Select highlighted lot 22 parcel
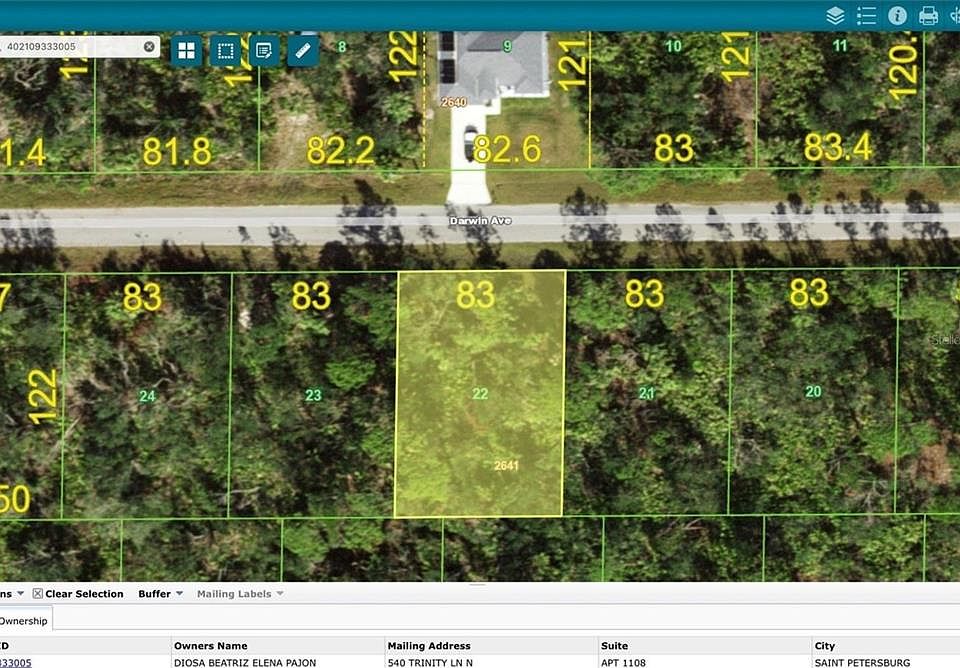The height and width of the screenshot is (668, 960). 479,394
